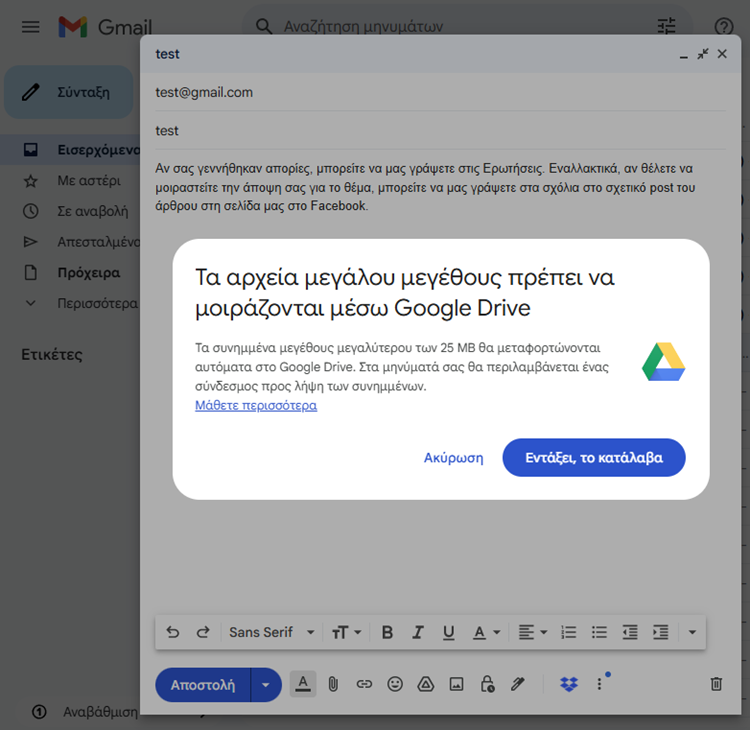Screen dimensions: 750x730
Task: Open the Εισερχόμενα inbox folder
Action: [70, 150]
